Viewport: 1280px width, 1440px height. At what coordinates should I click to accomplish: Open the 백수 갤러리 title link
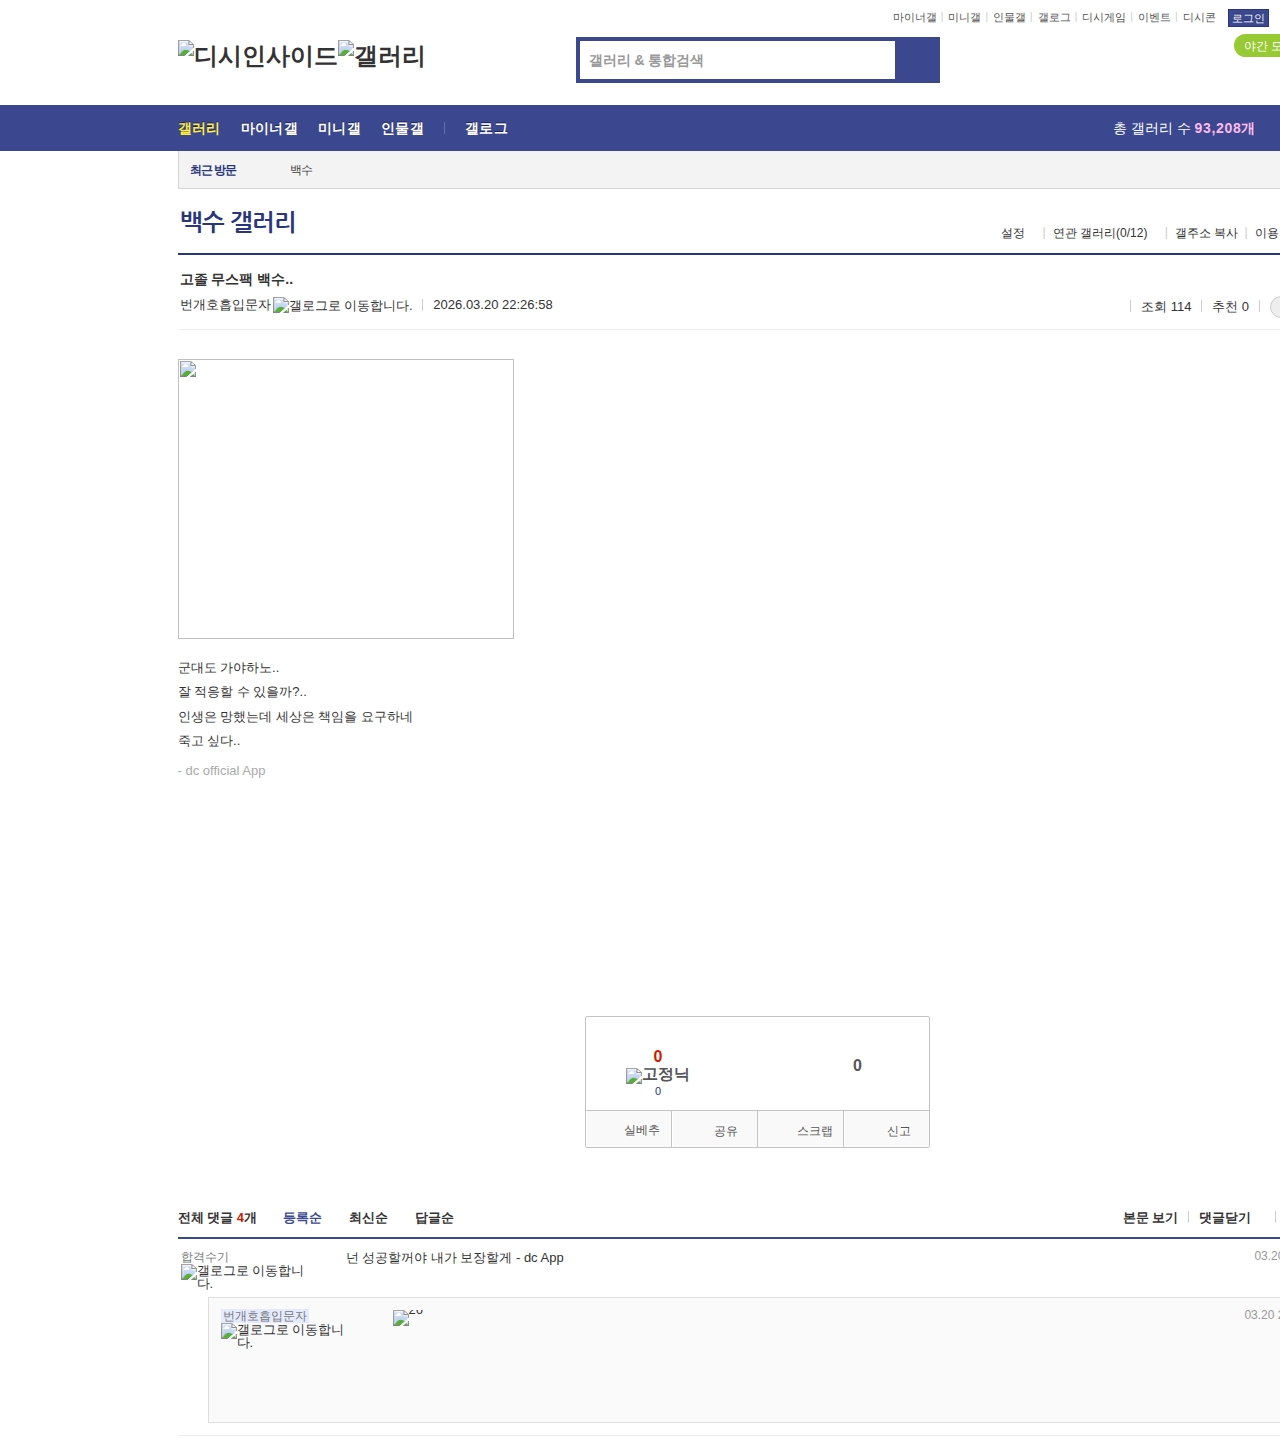coord(238,222)
